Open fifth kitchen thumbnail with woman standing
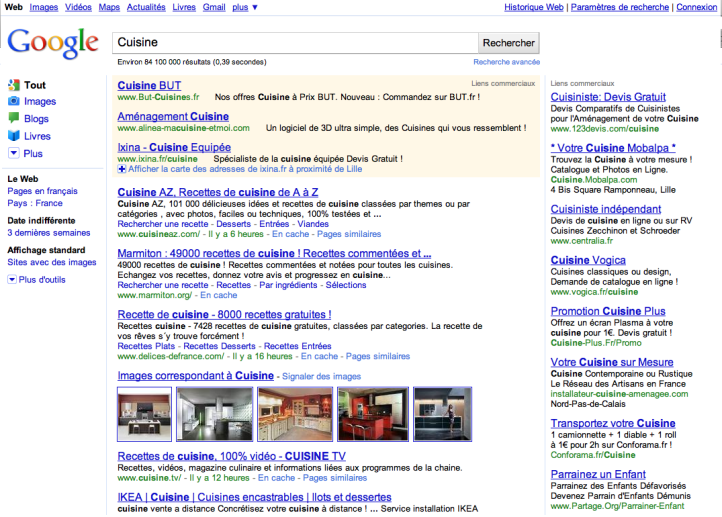The width and height of the screenshot is (722, 517). point(443,414)
